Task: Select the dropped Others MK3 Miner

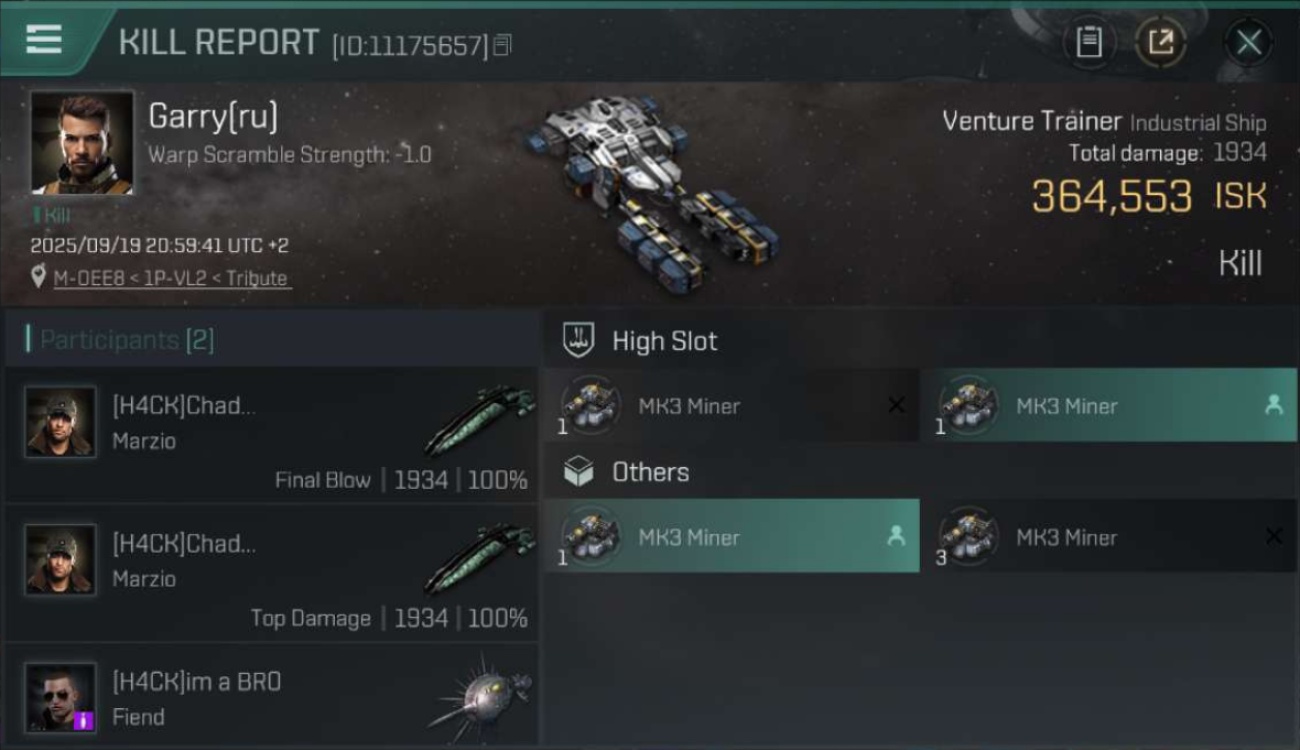Action: pos(731,536)
